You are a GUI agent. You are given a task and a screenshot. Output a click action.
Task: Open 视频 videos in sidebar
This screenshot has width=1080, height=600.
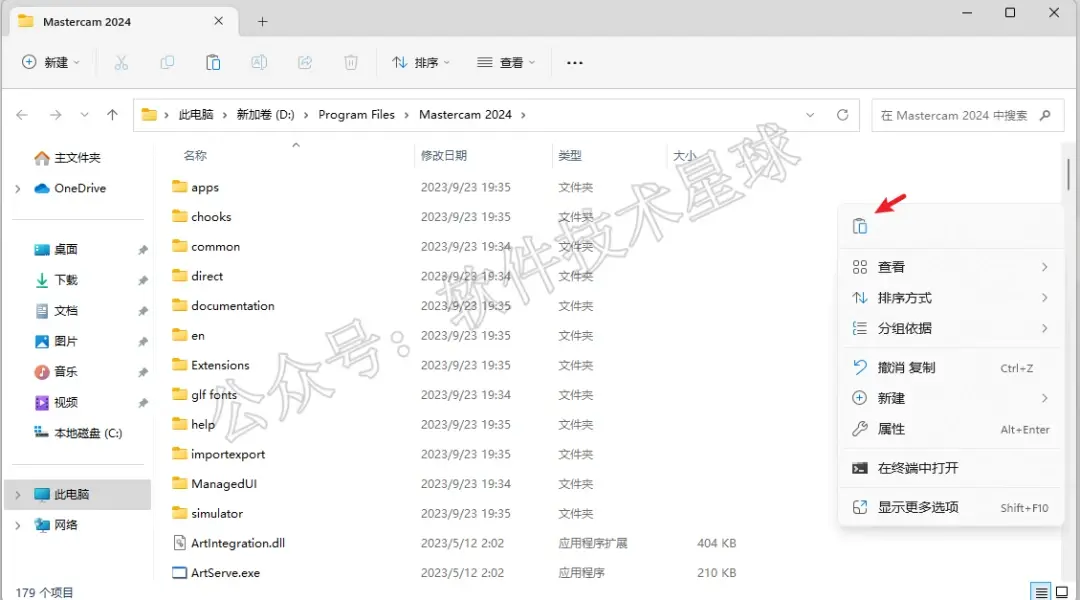pyautogui.click(x=56, y=402)
